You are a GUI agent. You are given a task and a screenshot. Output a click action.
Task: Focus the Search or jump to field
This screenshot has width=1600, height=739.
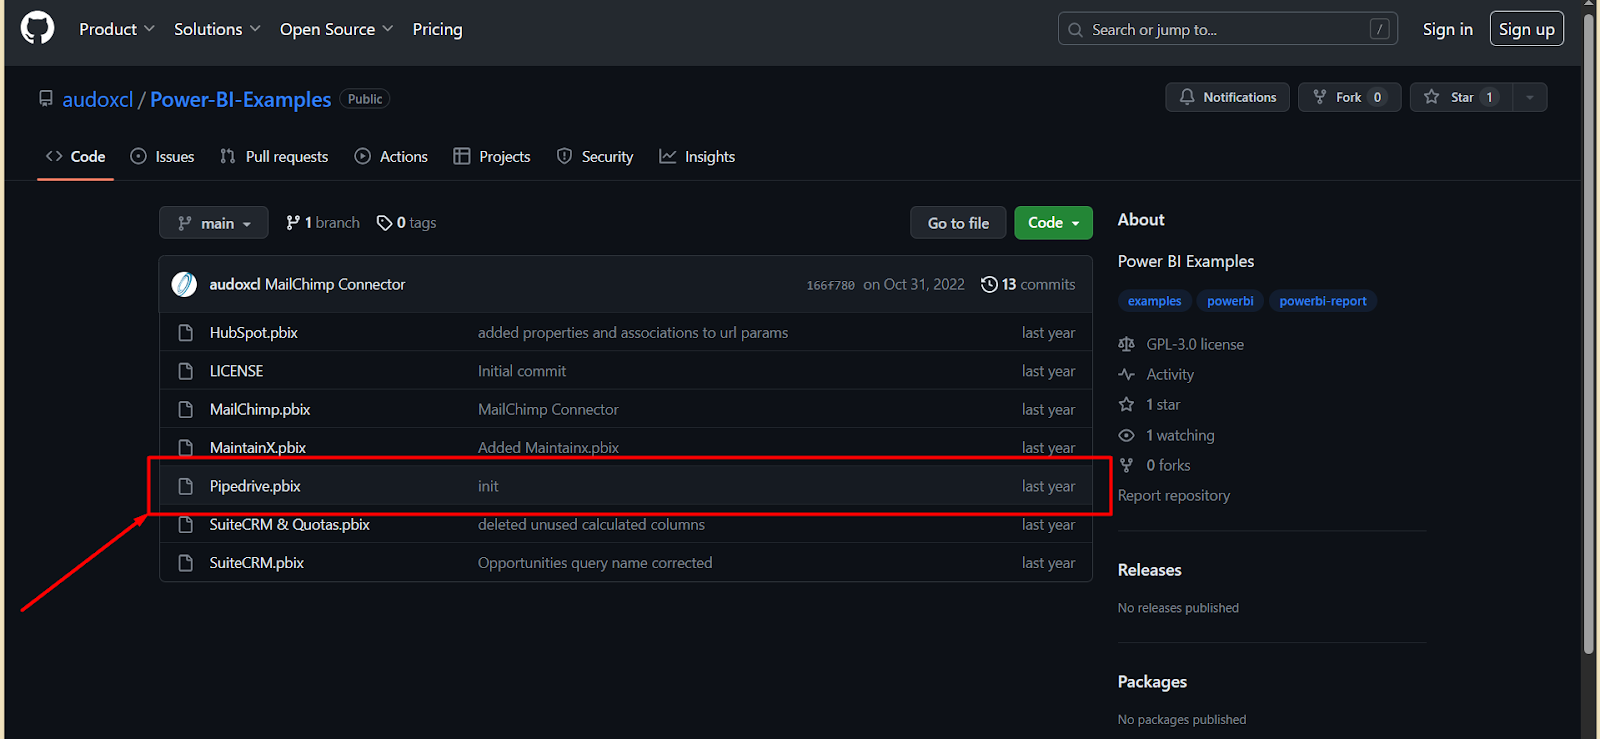1228,29
